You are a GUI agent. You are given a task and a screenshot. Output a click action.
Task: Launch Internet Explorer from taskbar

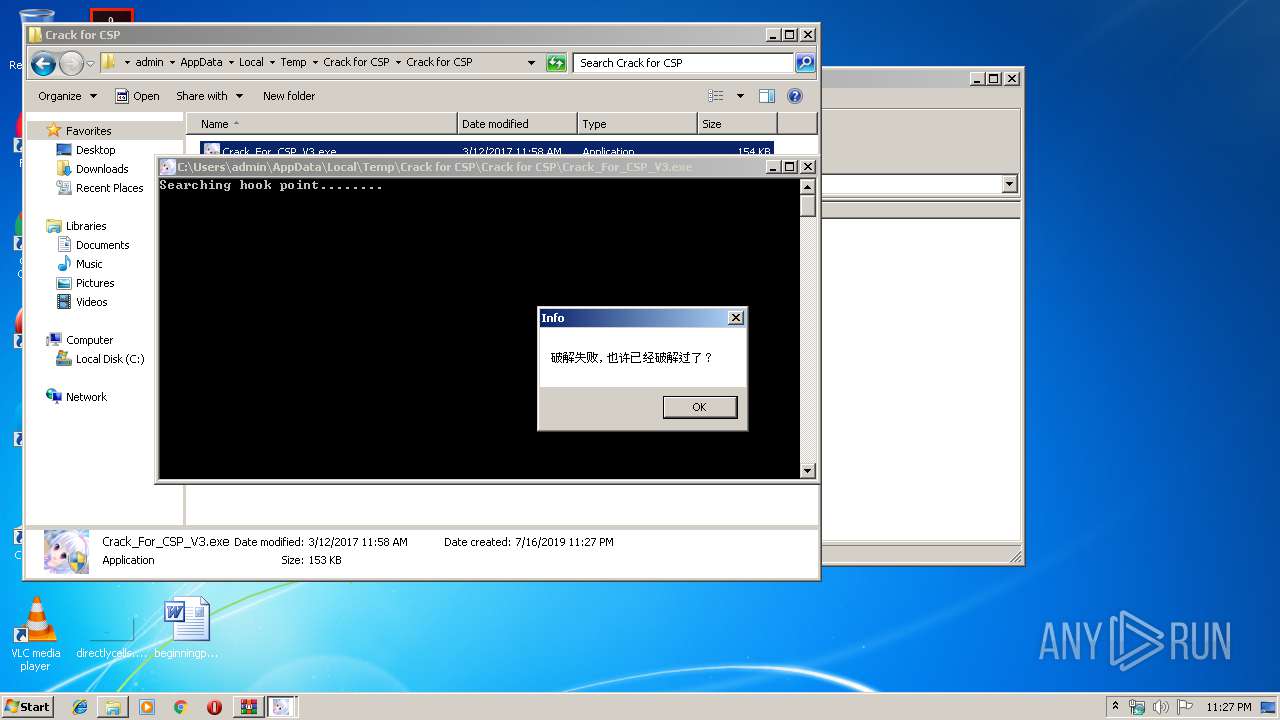(80, 707)
